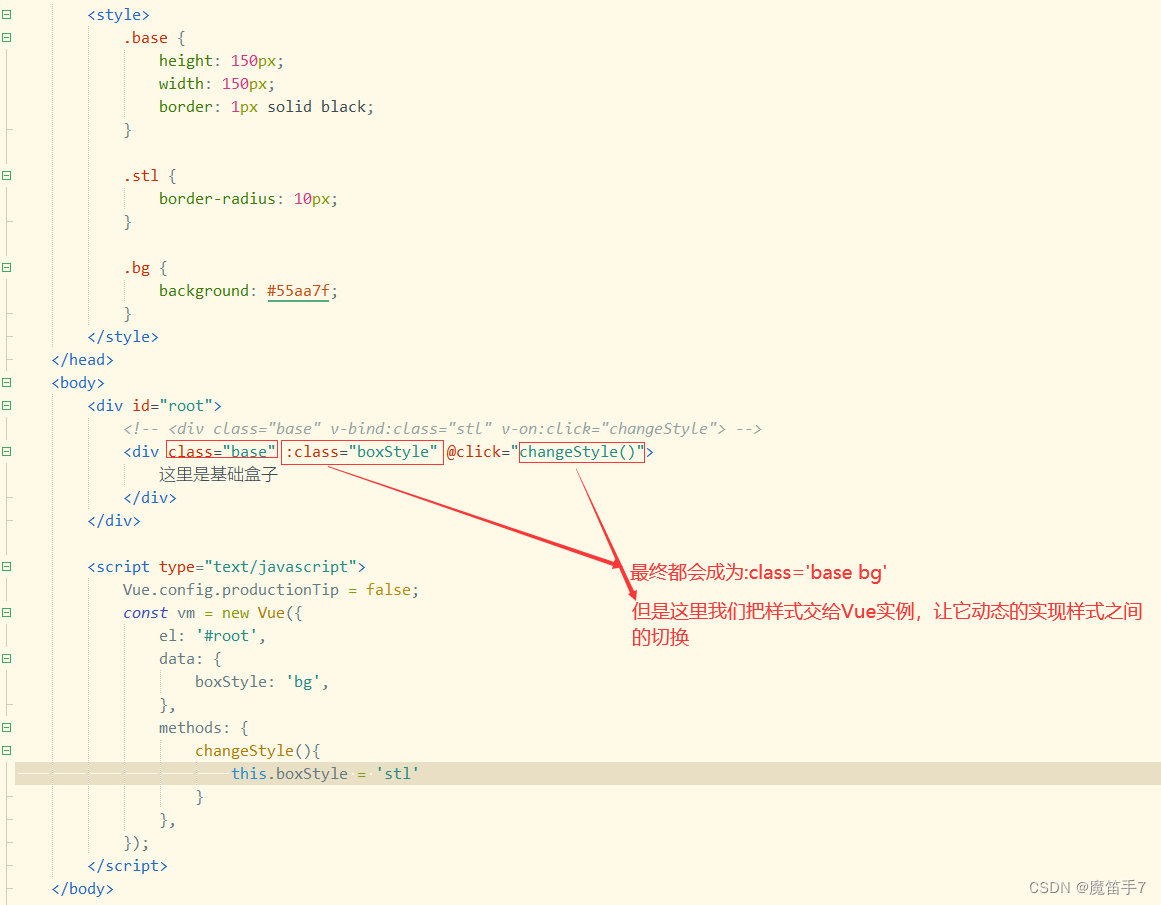
Task: Click the closing </head> tag
Action: [x=82, y=360]
